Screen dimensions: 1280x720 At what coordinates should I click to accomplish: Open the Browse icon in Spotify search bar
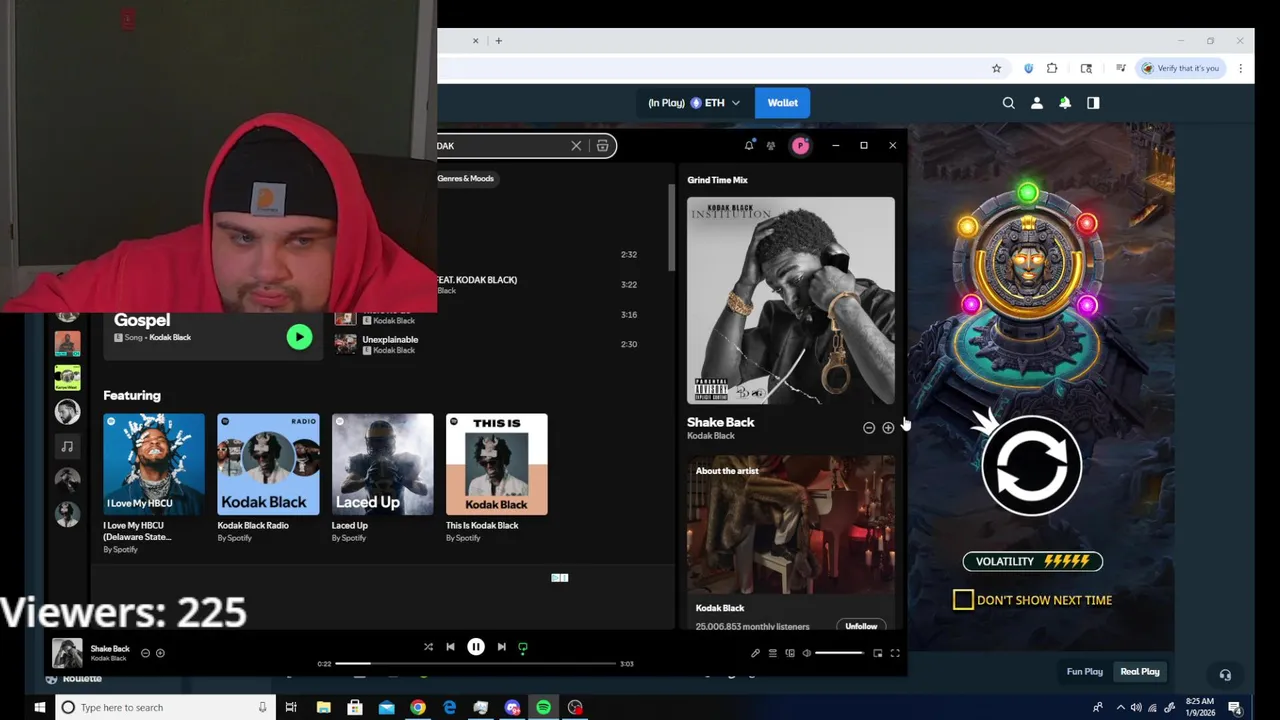pyautogui.click(x=602, y=146)
